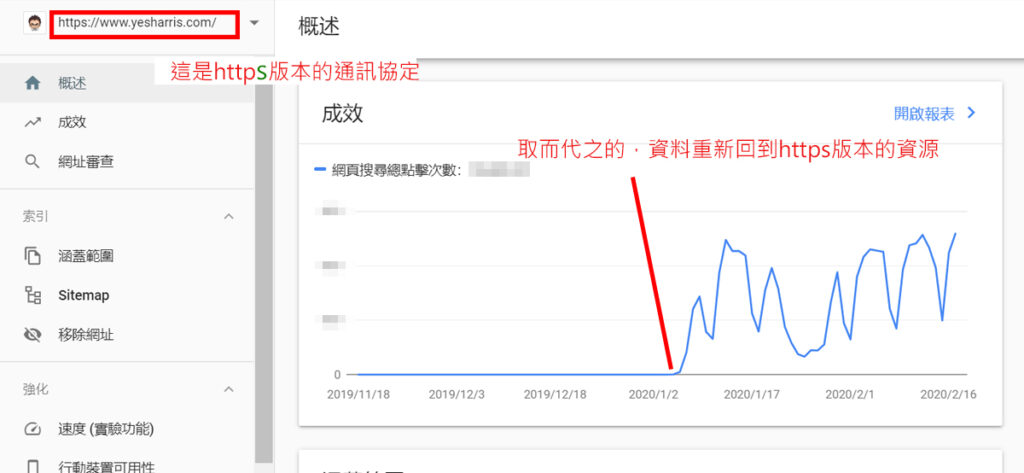Click the sidebar vertical scrollbar

[264, 273]
